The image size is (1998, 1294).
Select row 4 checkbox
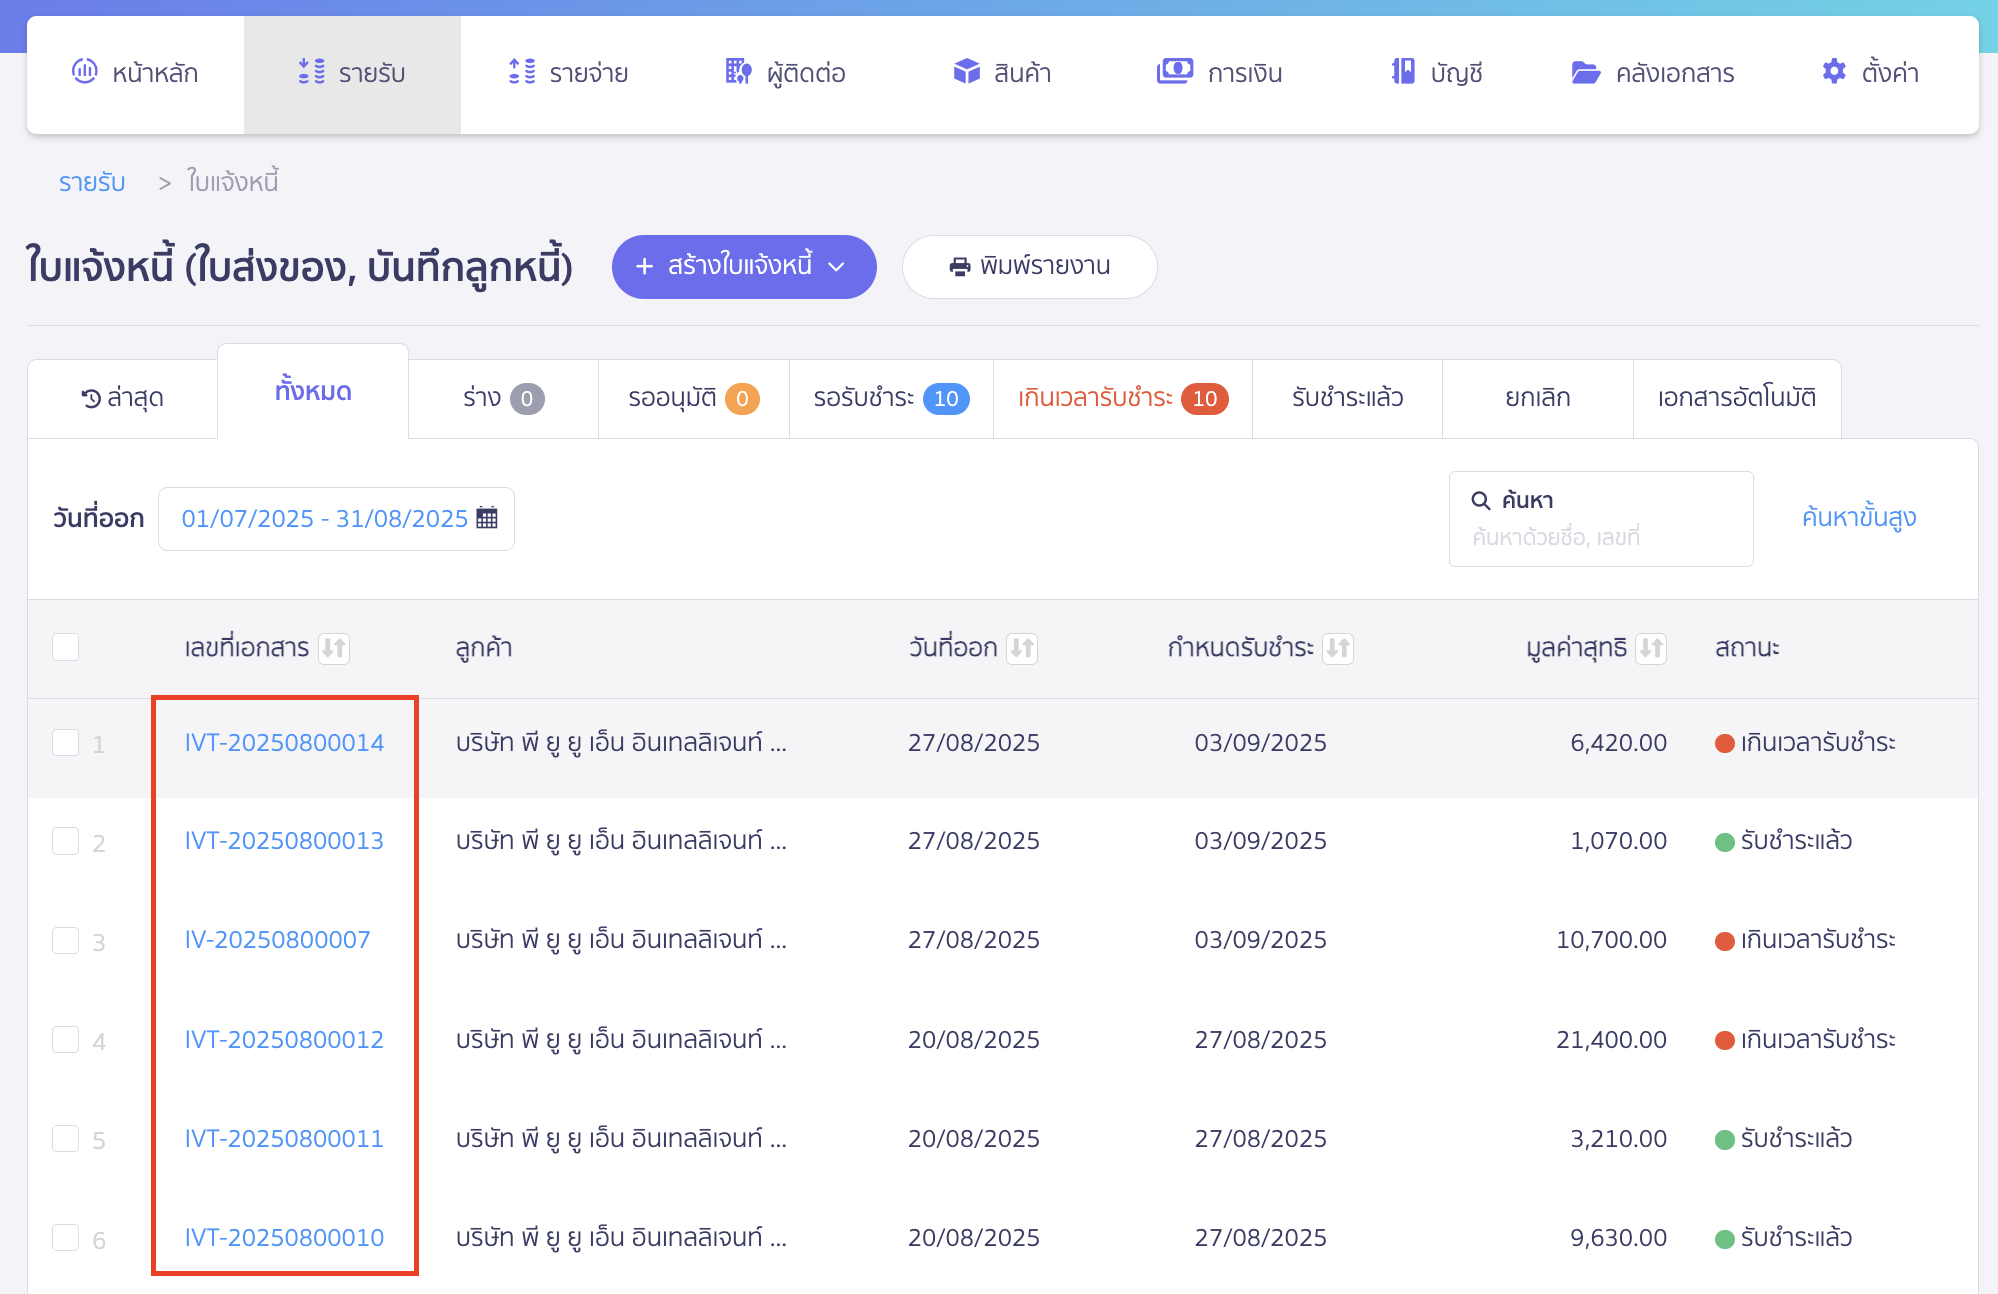66,1040
